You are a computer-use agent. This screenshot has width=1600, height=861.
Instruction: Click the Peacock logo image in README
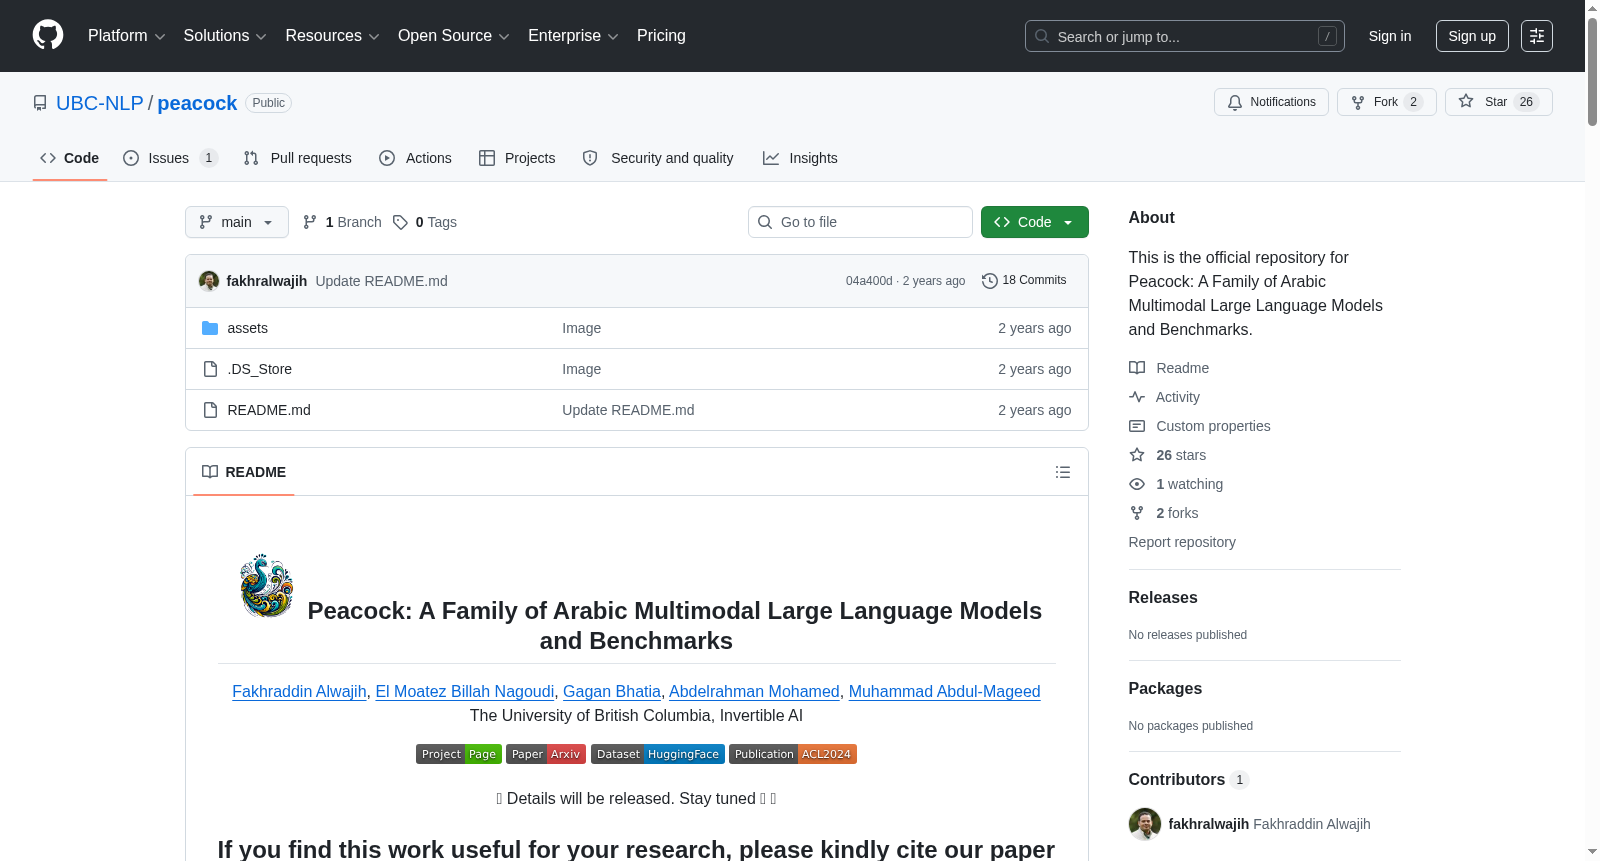266,585
